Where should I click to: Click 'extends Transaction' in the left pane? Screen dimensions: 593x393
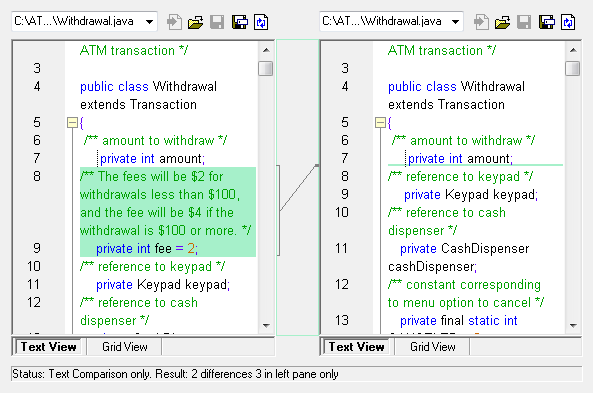pyautogui.click(x=138, y=104)
